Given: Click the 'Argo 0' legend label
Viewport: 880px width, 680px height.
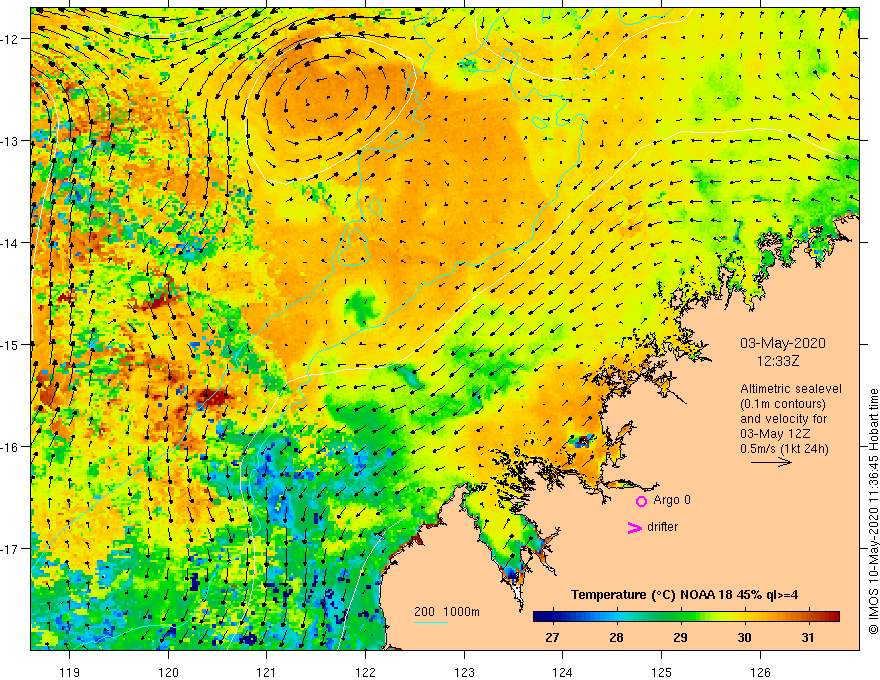Looking at the screenshot, I should (672, 500).
